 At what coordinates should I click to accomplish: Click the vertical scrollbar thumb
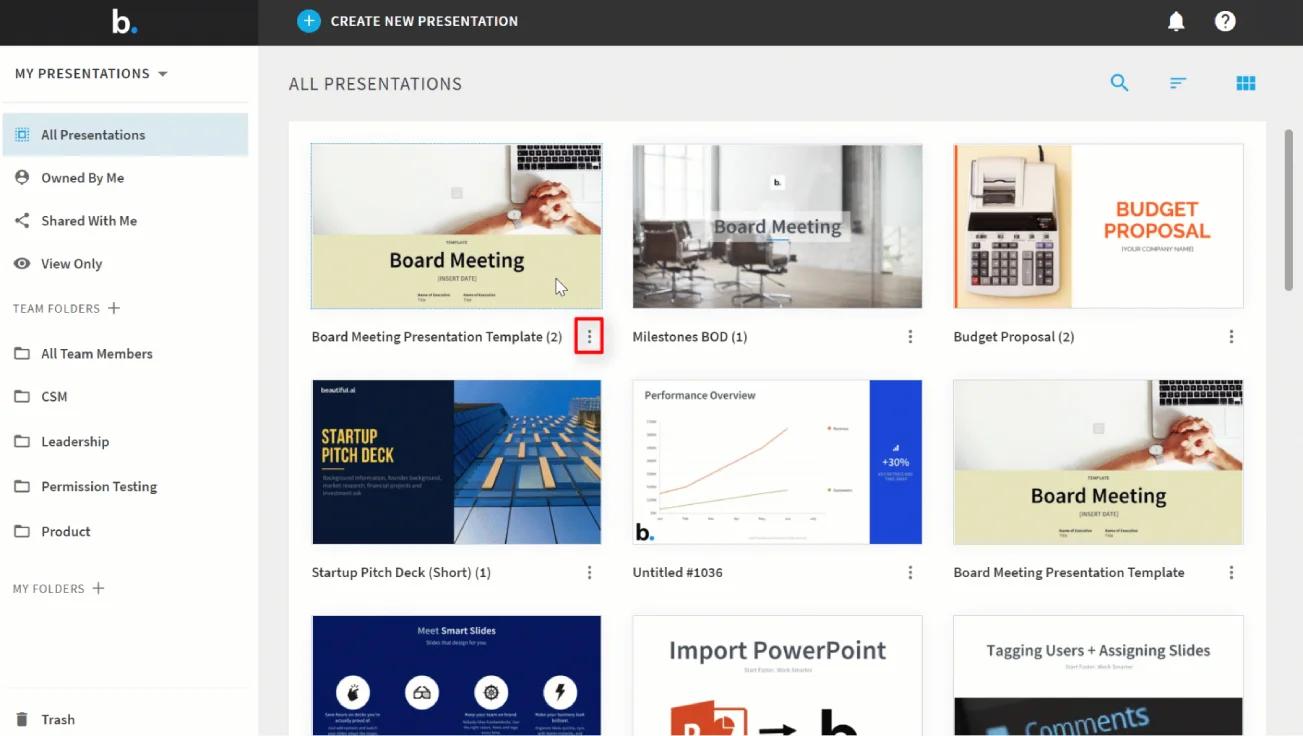[x=1288, y=210]
